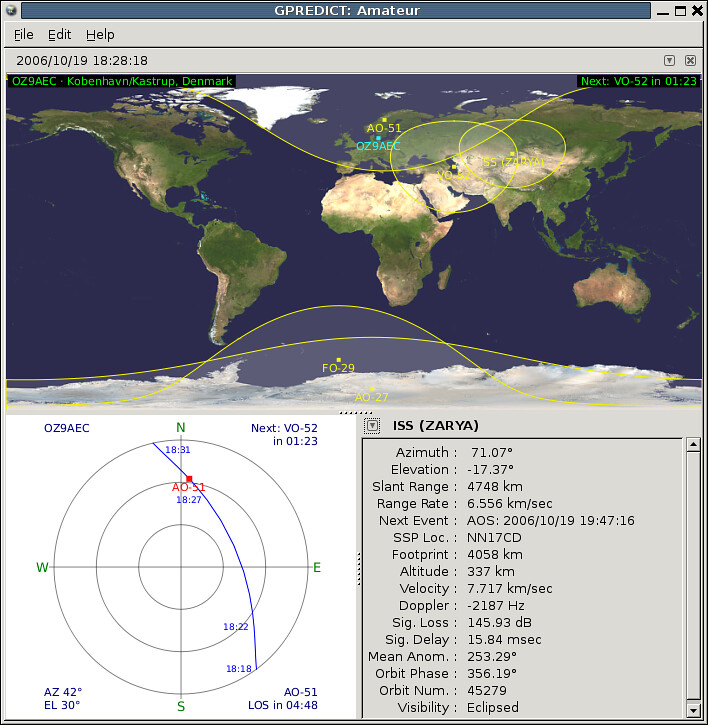This screenshot has height=725, width=708.
Task: Click scrollbar down arrow in satellite data
Action: click(x=693, y=710)
